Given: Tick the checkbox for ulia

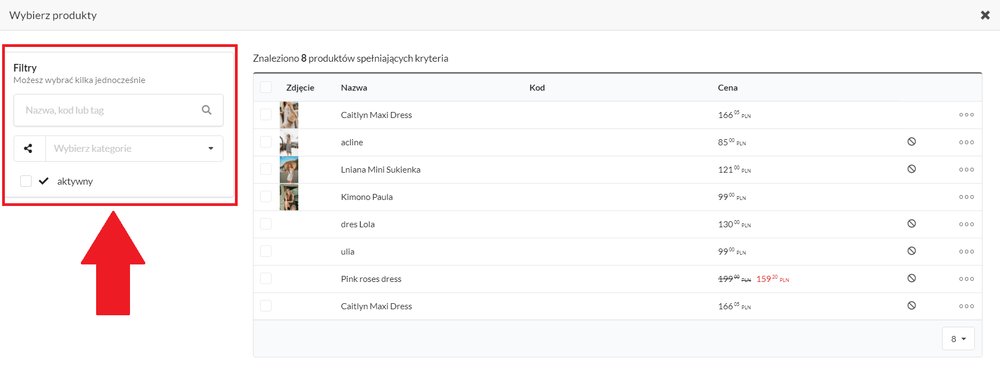Looking at the screenshot, I should [266, 251].
